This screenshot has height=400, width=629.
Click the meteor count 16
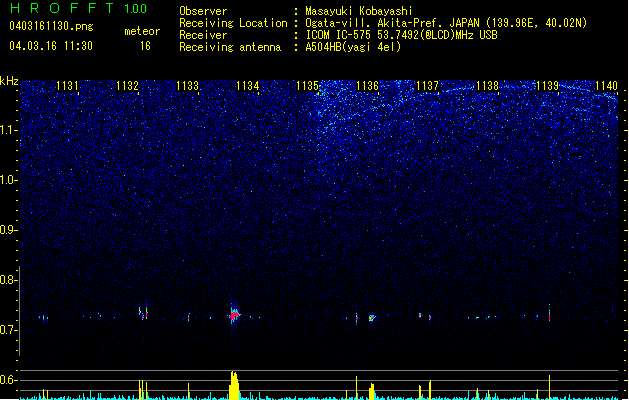pyautogui.click(x=145, y=46)
